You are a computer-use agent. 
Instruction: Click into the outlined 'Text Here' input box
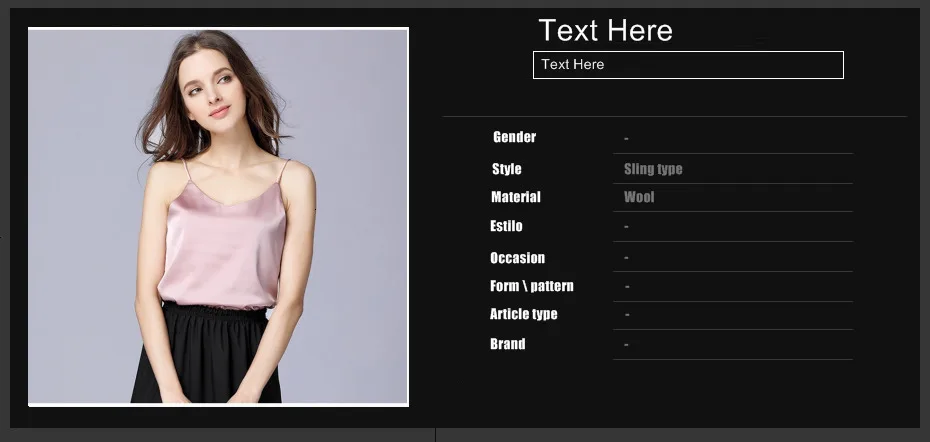pos(688,65)
